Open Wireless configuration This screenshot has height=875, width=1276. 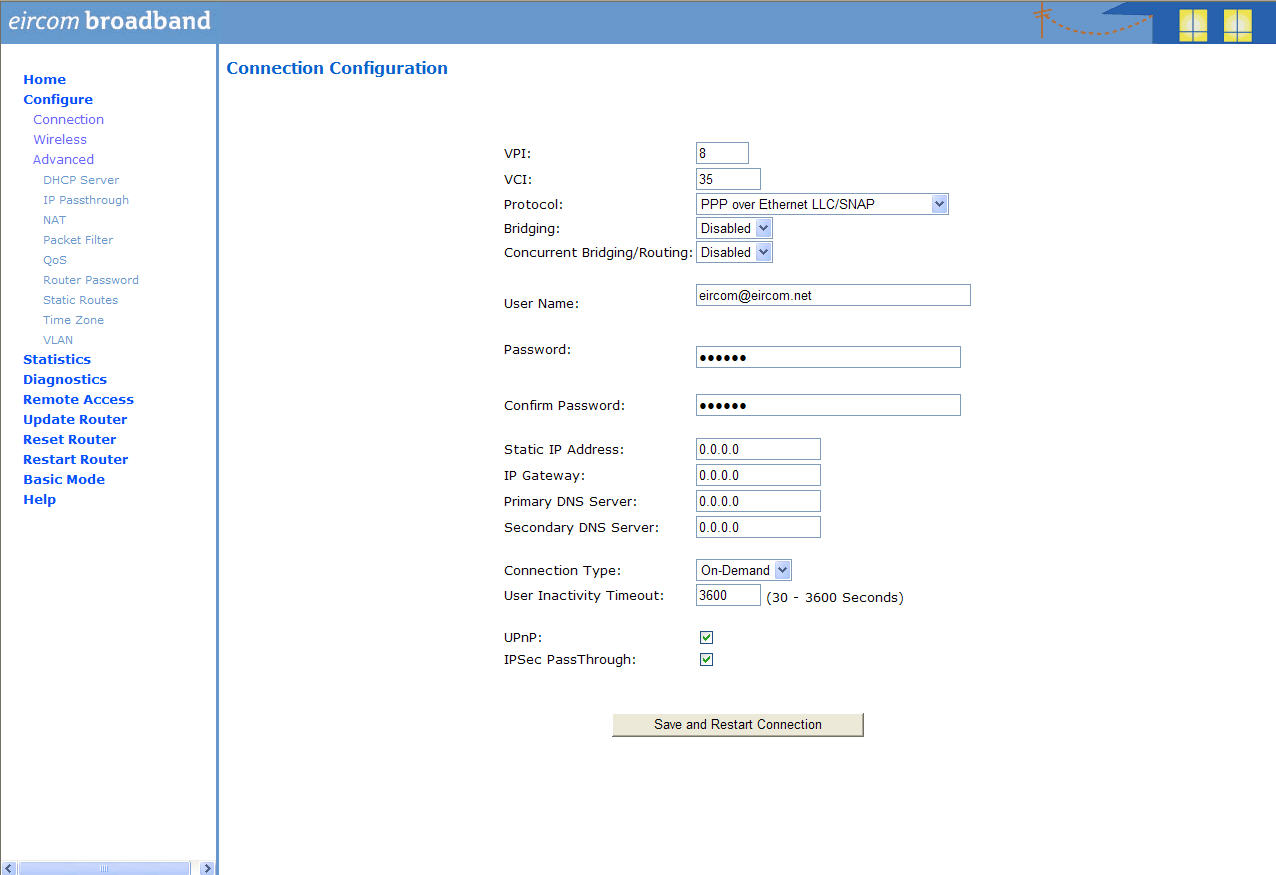(59, 139)
